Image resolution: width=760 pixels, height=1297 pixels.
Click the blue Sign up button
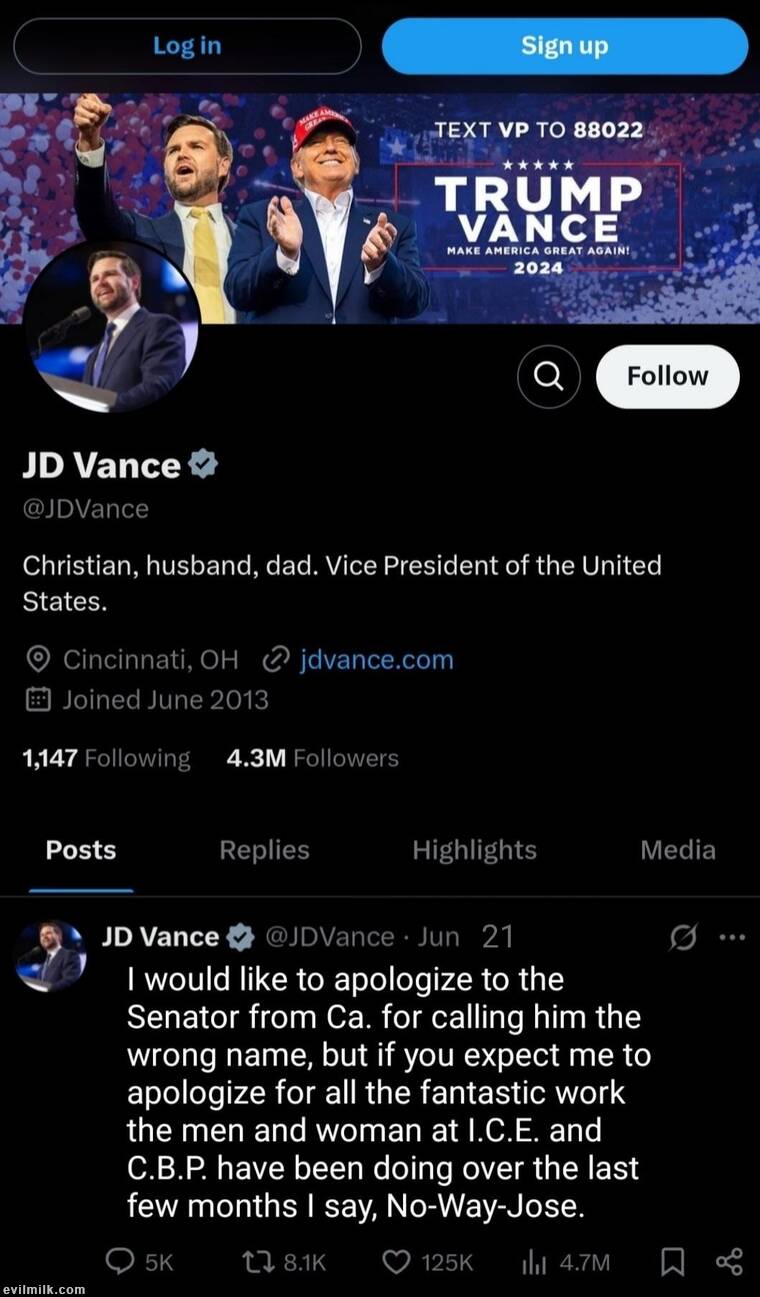pyautogui.click(x=564, y=46)
